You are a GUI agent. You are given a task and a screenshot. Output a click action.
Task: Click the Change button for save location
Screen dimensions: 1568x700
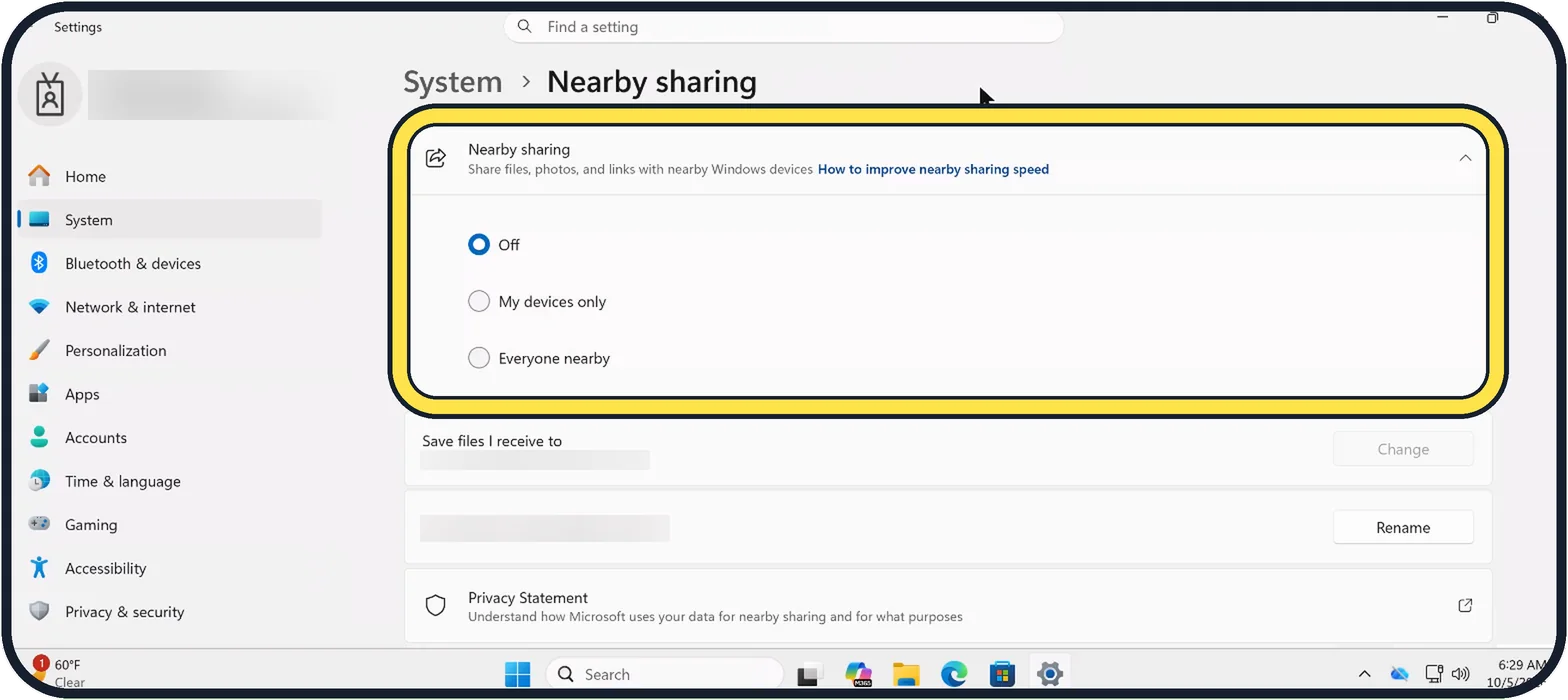pos(1403,449)
